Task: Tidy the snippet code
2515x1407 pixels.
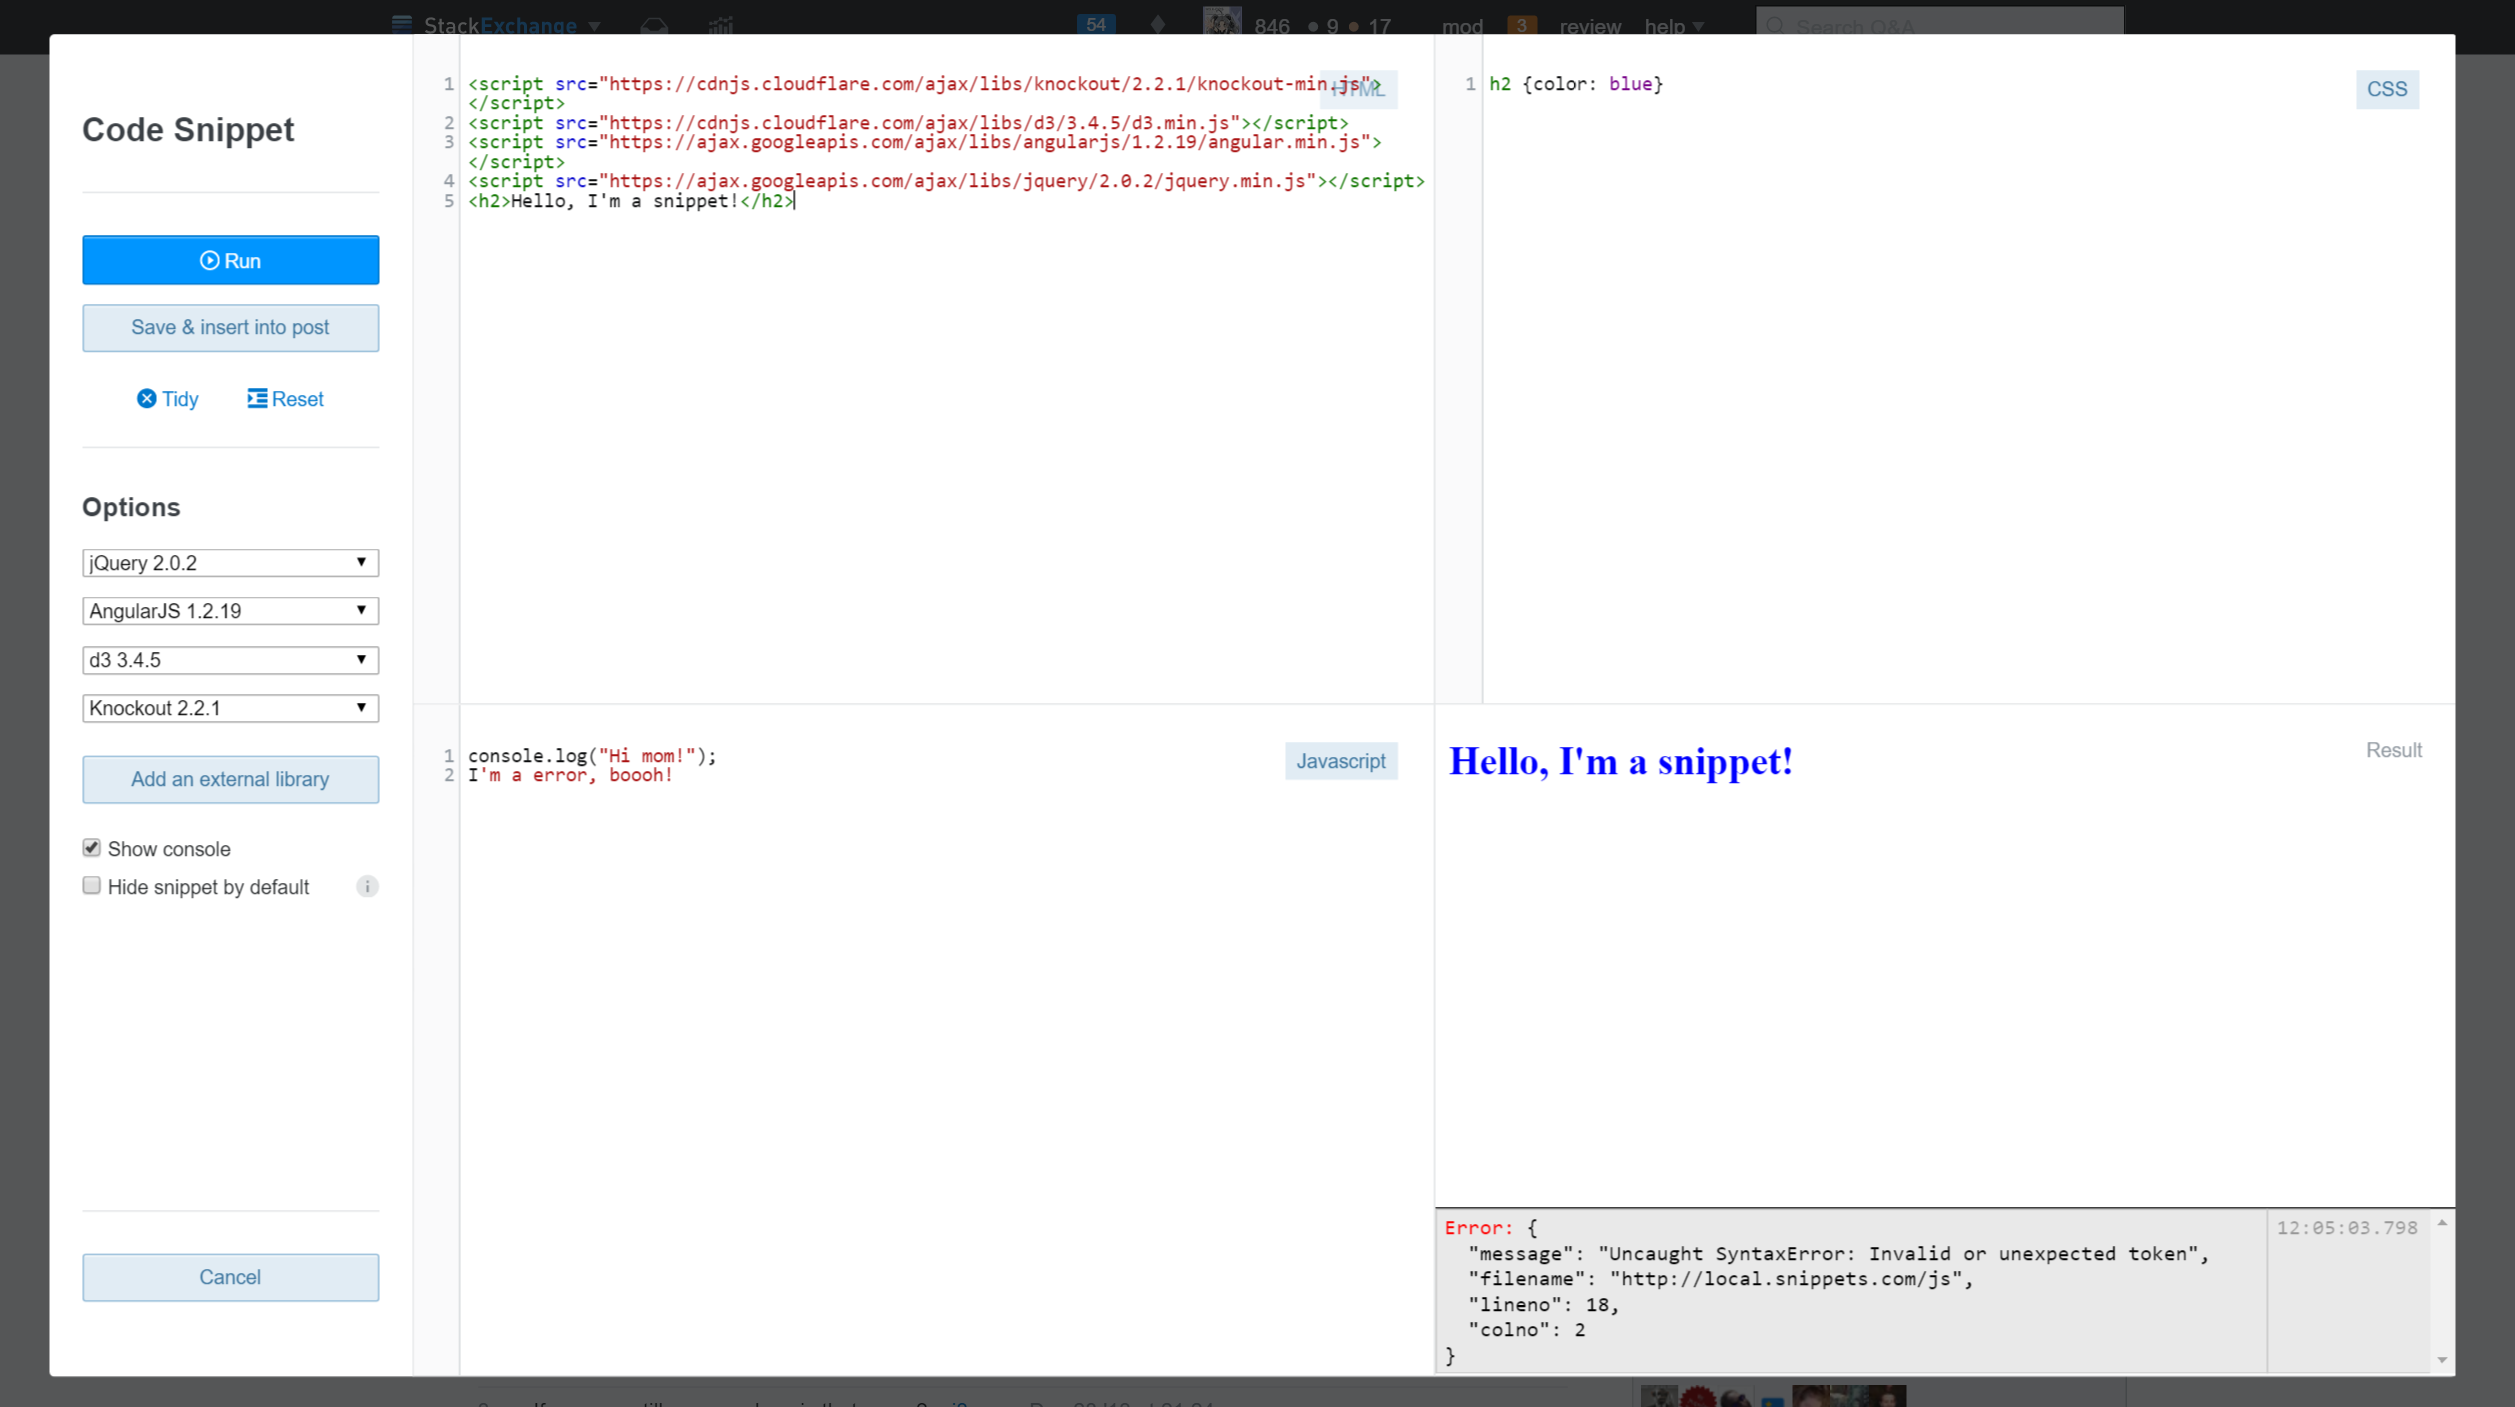Action: coord(167,399)
